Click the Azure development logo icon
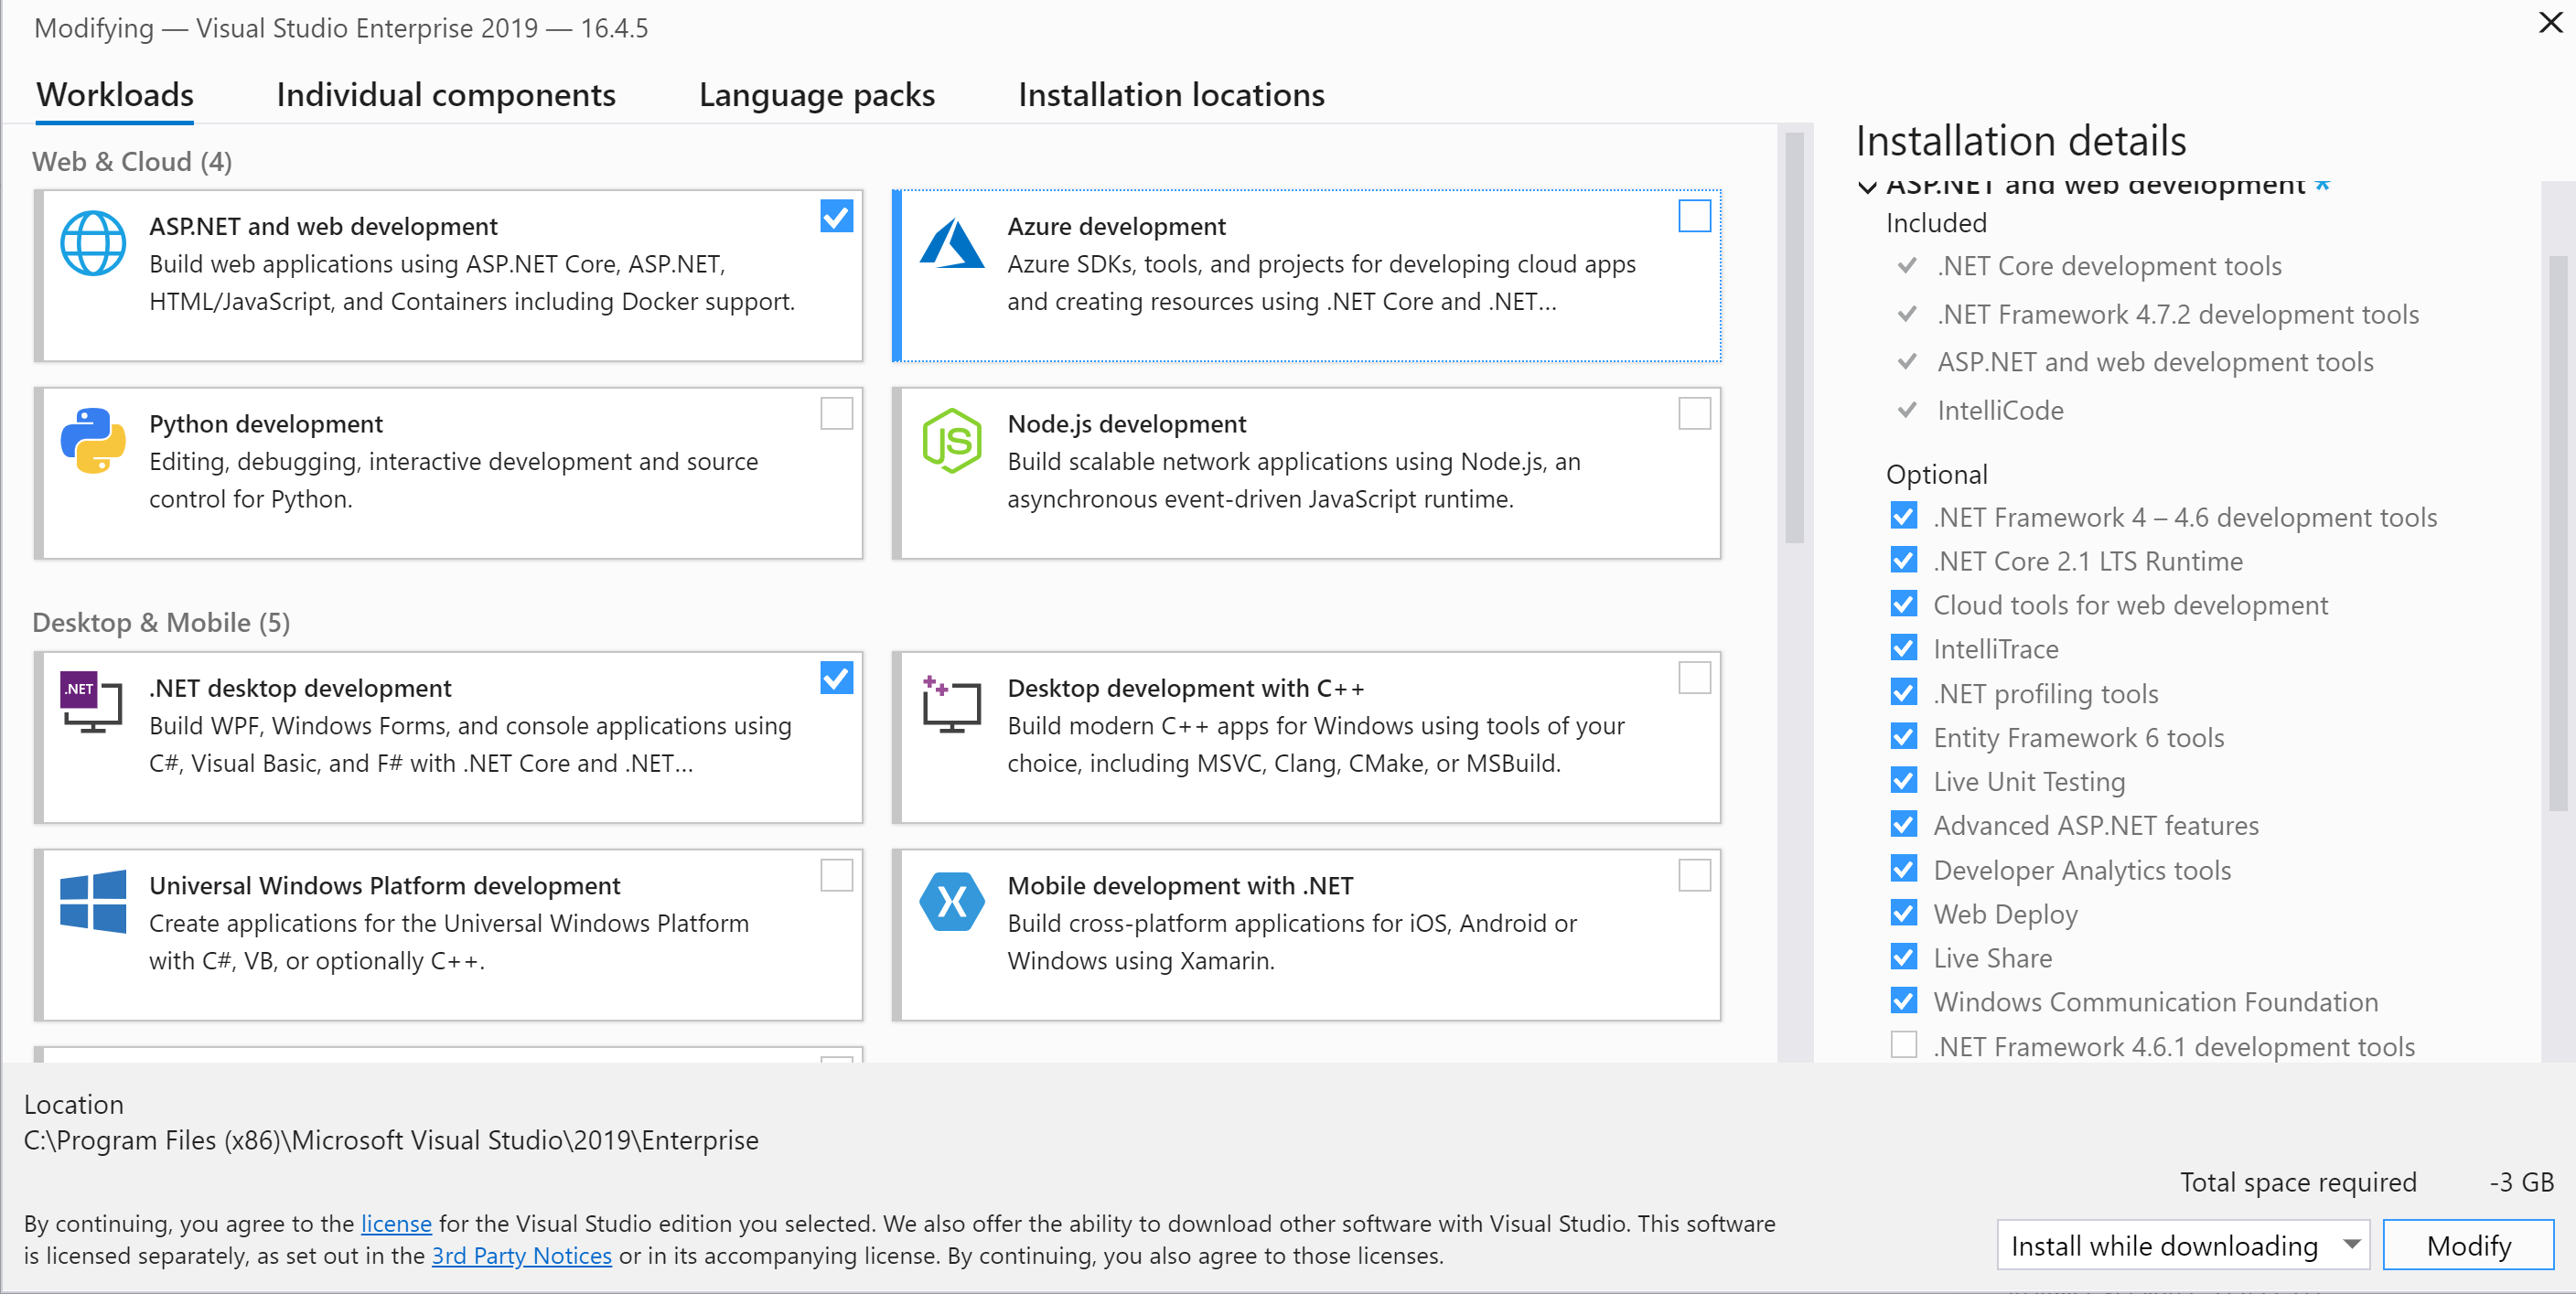 click(951, 243)
